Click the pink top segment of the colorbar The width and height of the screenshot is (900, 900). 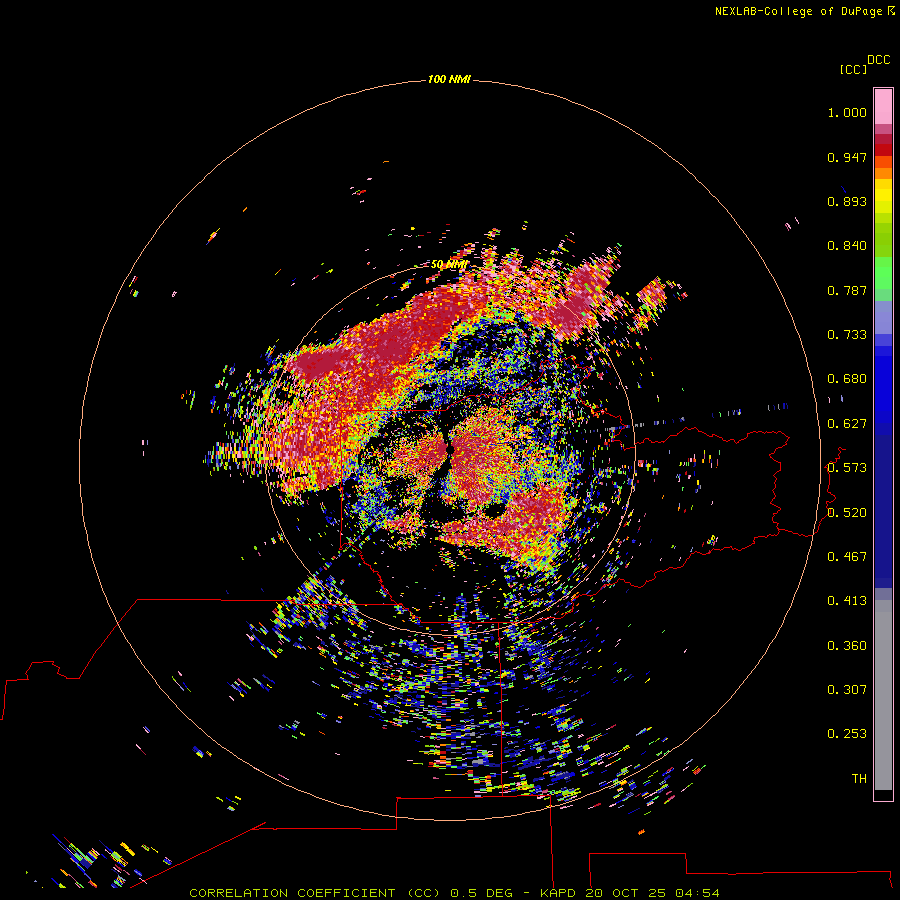pos(883,106)
